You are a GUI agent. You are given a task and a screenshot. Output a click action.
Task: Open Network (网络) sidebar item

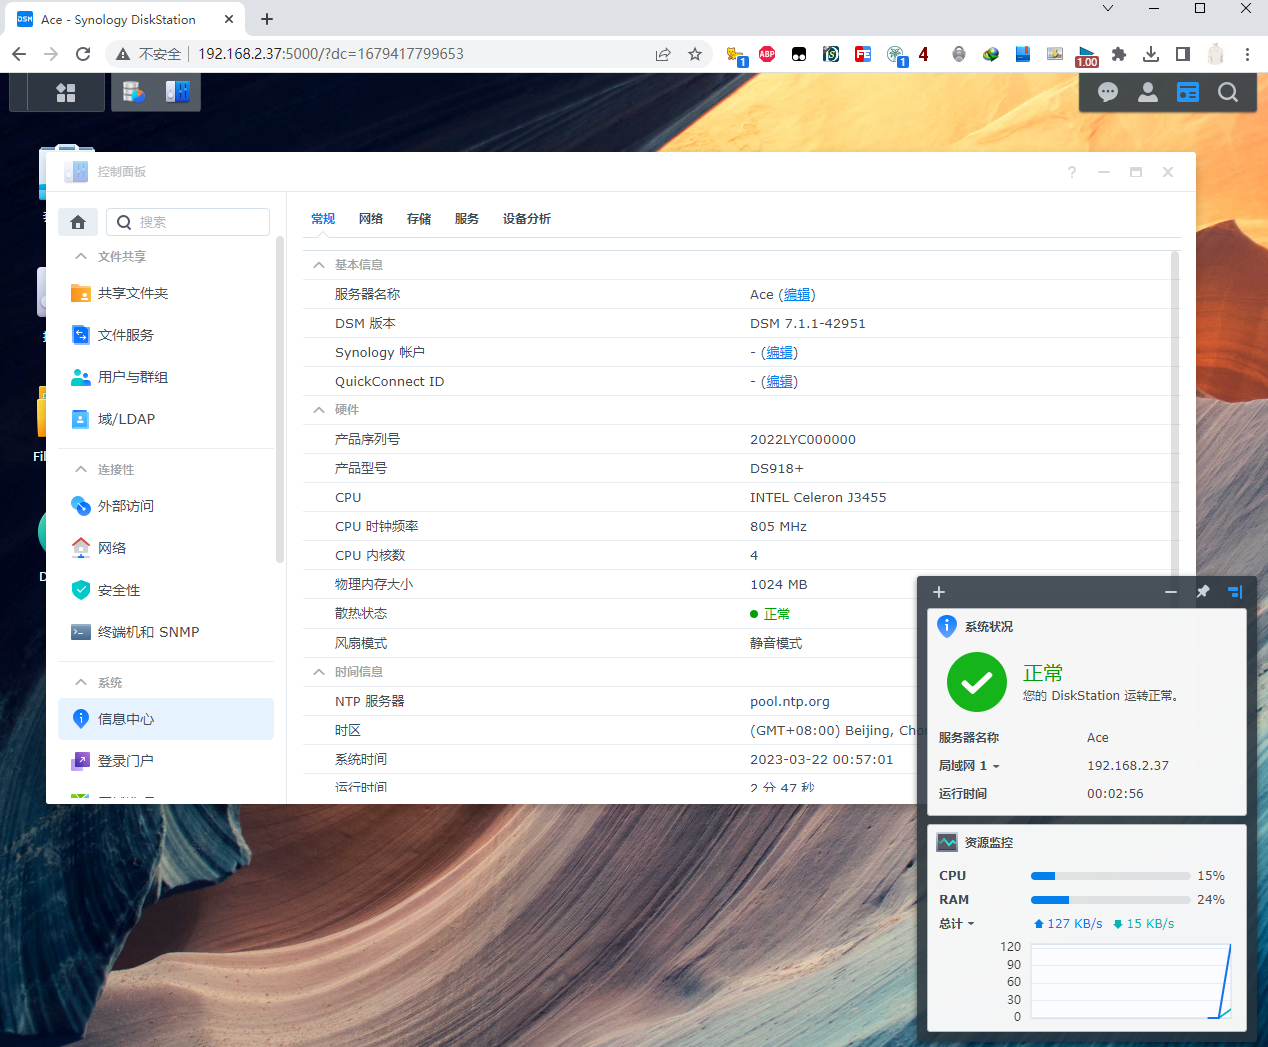(166, 548)
